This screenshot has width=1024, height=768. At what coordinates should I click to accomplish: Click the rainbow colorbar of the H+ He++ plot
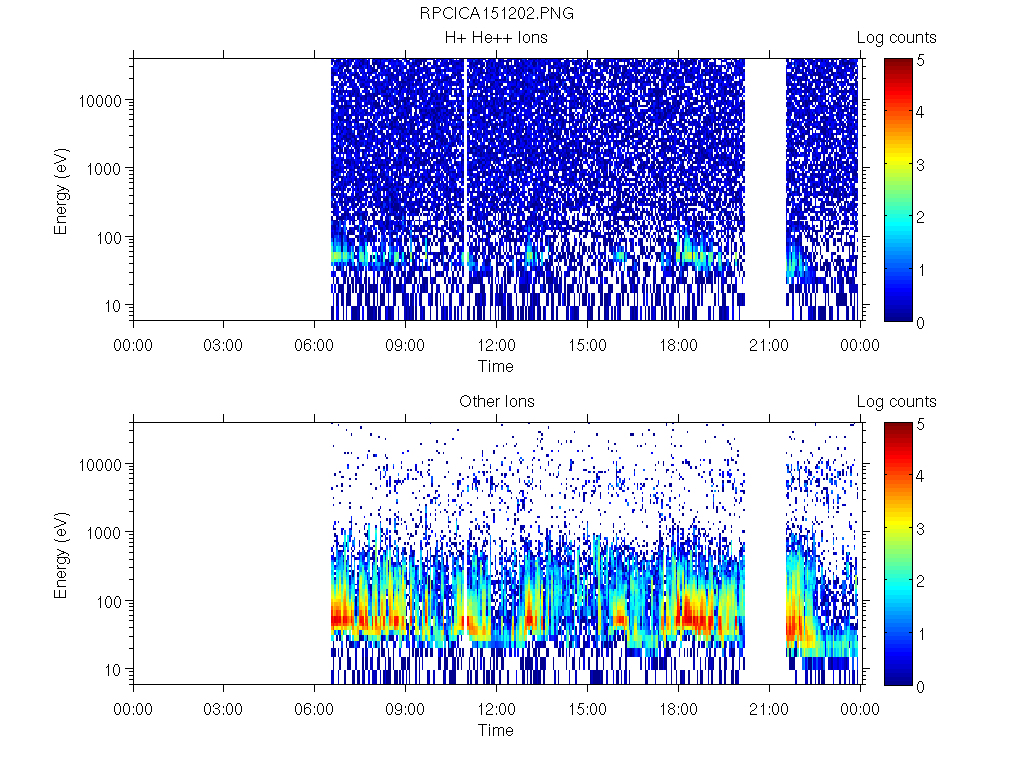(x=899, y=190)
